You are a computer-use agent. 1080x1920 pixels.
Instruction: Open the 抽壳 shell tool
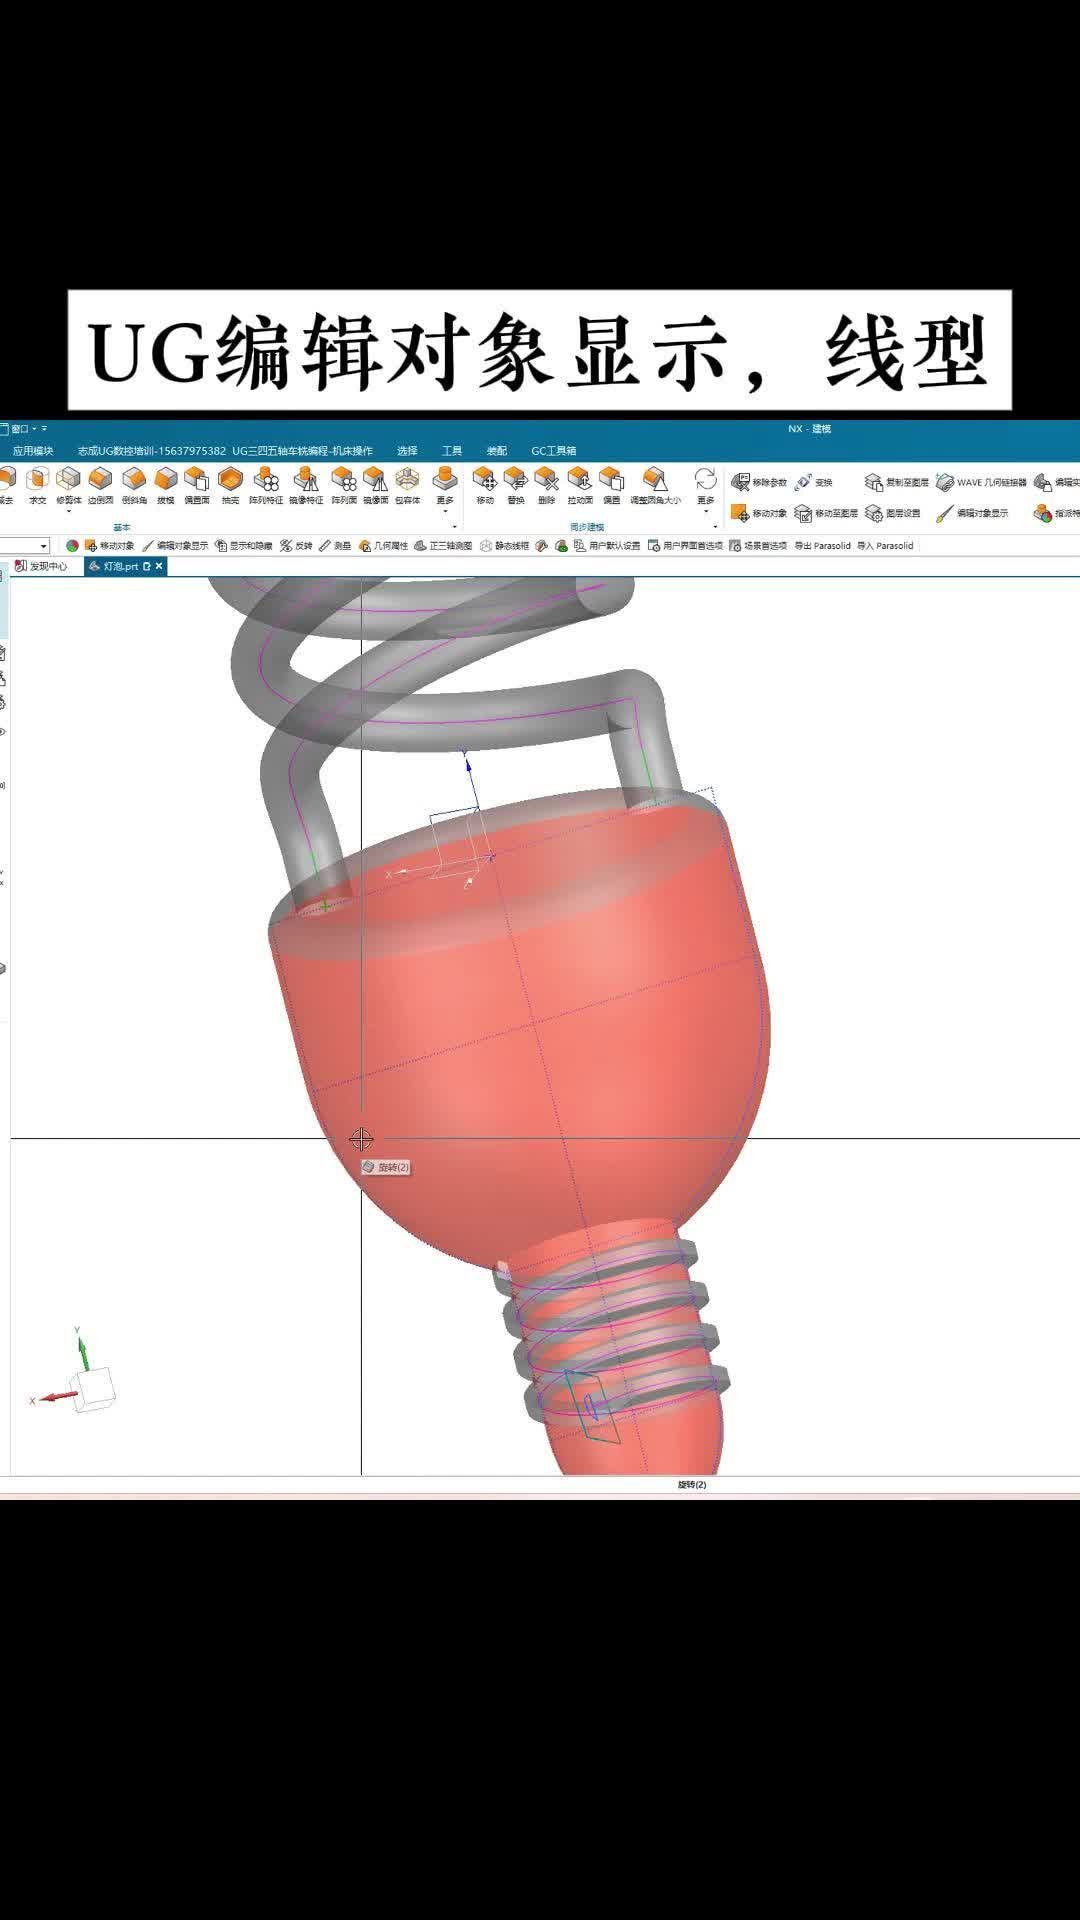231,485
